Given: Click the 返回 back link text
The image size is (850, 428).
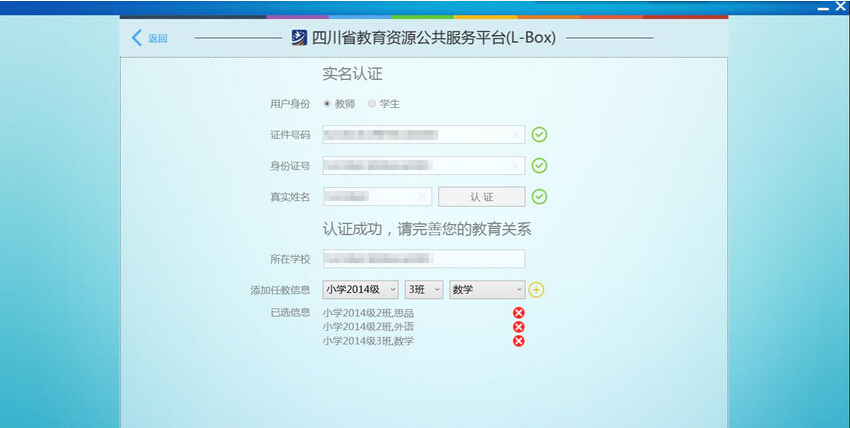Looking at the screenshot, I should [x=158, y=38].
